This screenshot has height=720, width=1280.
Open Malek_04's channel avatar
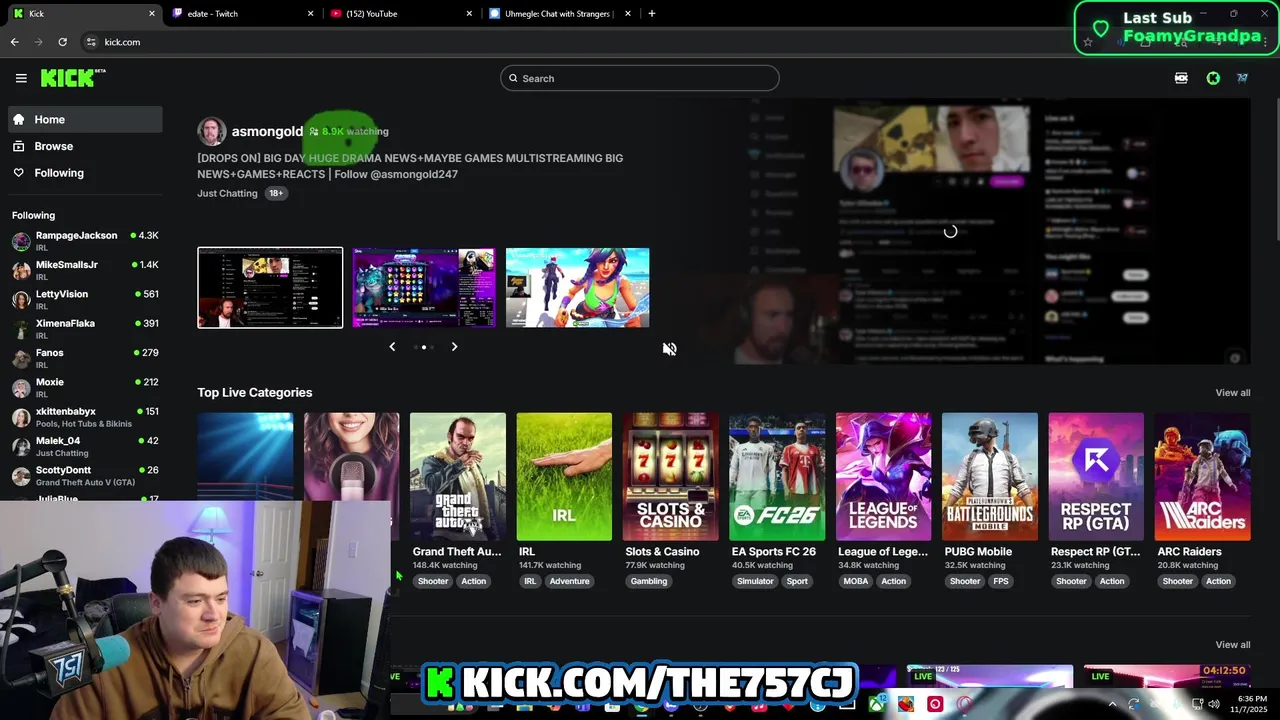pyautogui.click(x=21, y=446)
